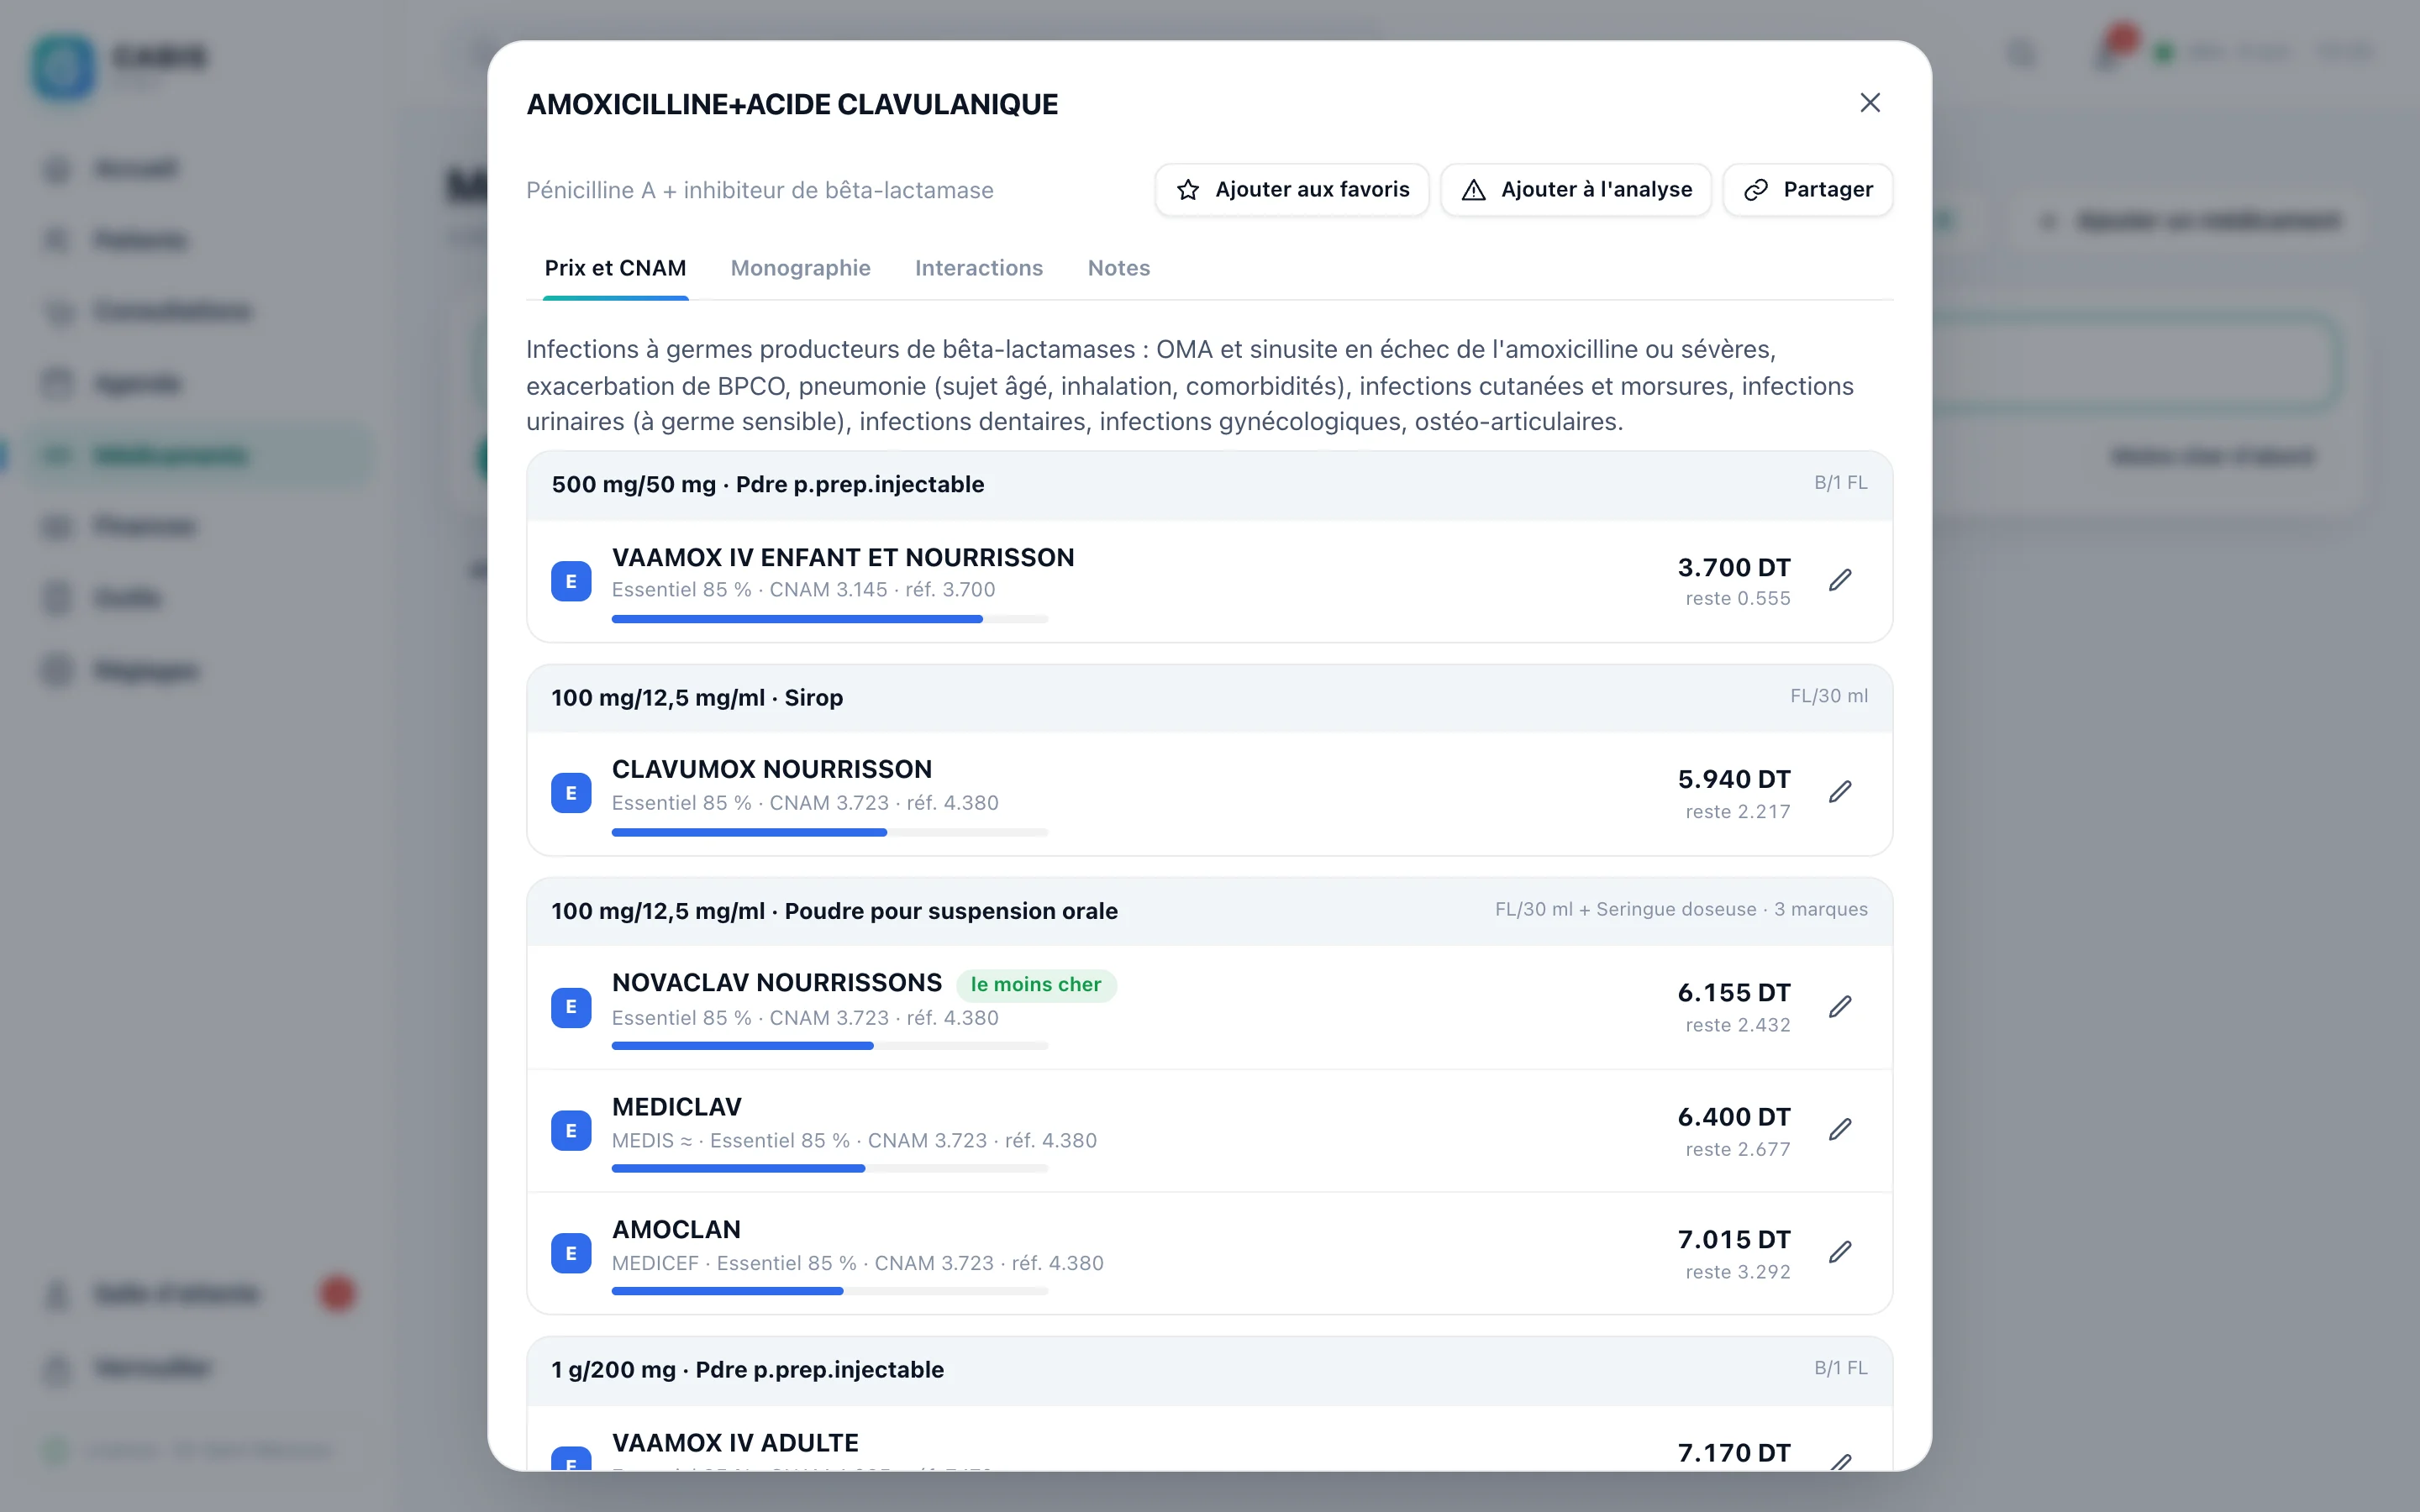Click the VAAMOX IV ENFANT reimbursement progress bar
The height and width of the screenshot is (1512, 2420).
pos(829,620)
